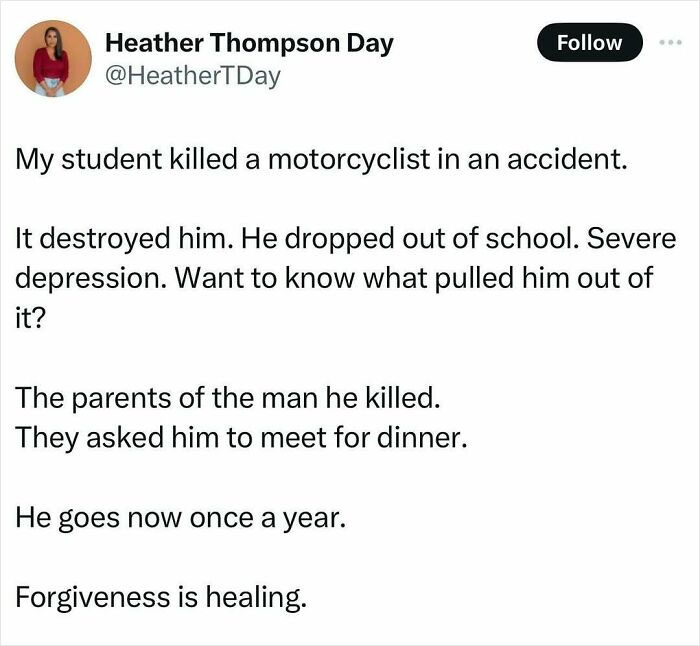Open the Heather Thompson Day display name

click(x=249, y=43)
